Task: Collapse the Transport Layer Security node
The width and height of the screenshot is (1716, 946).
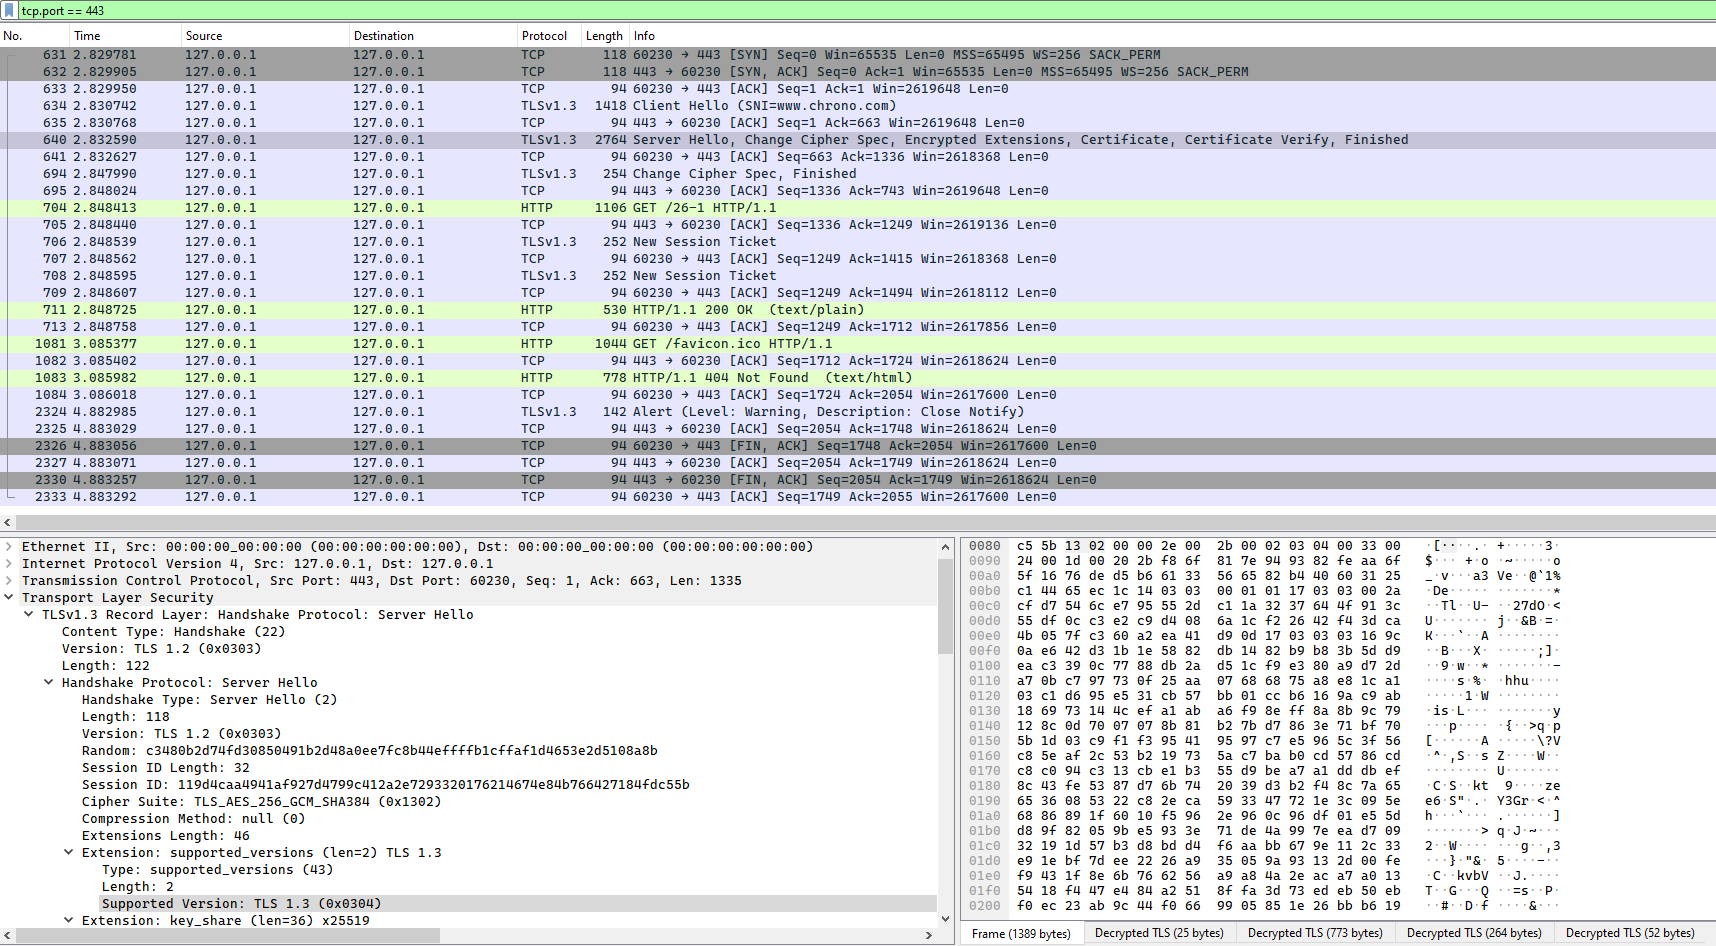Action: 9,597
